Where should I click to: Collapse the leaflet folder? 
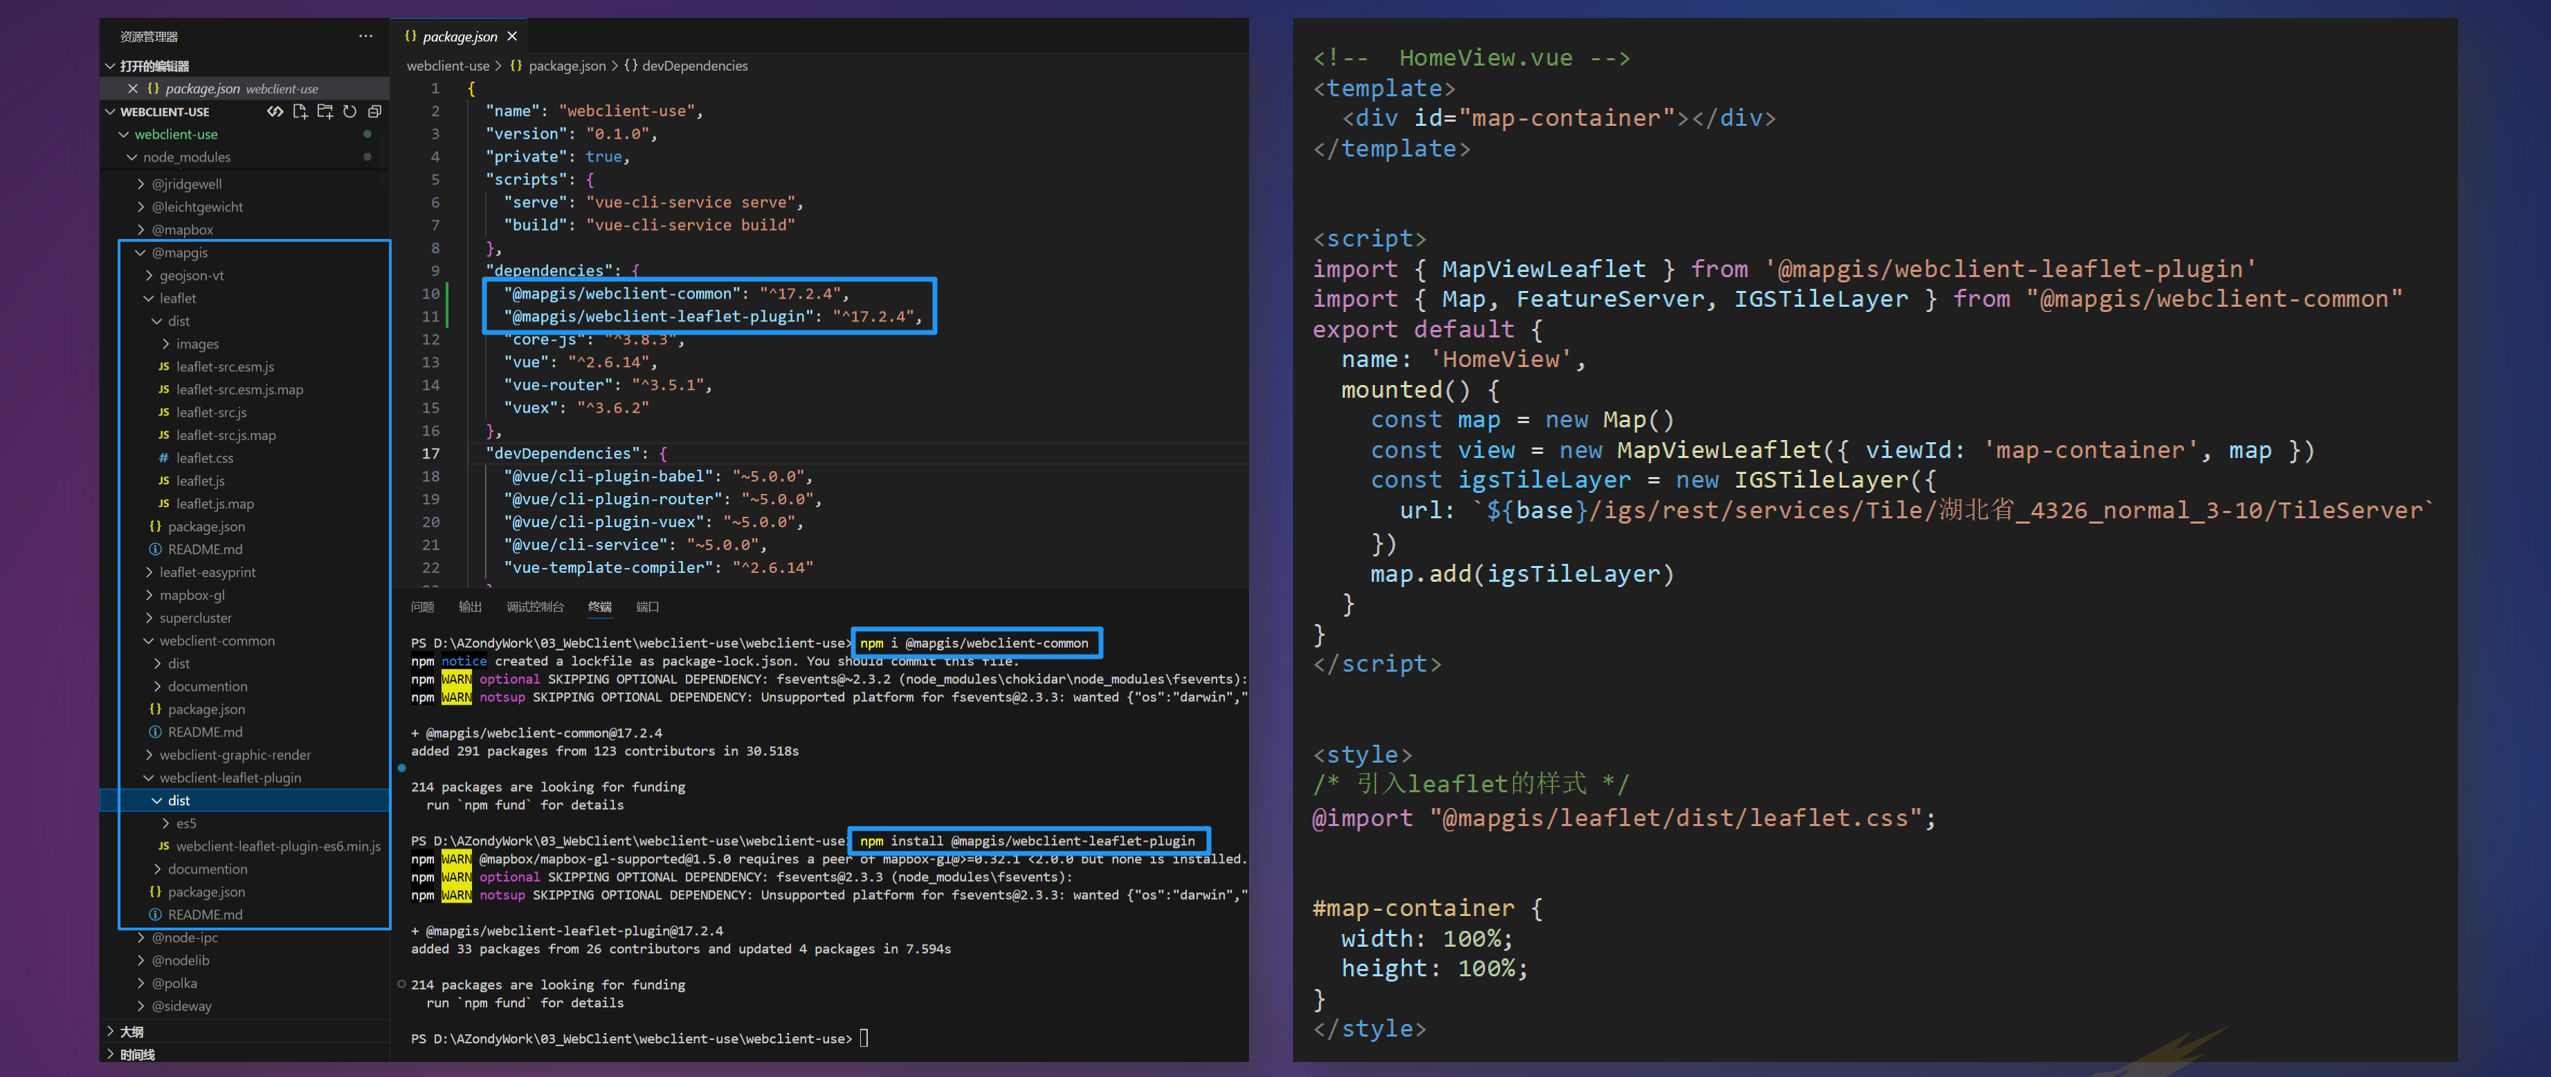coord(149,298)
